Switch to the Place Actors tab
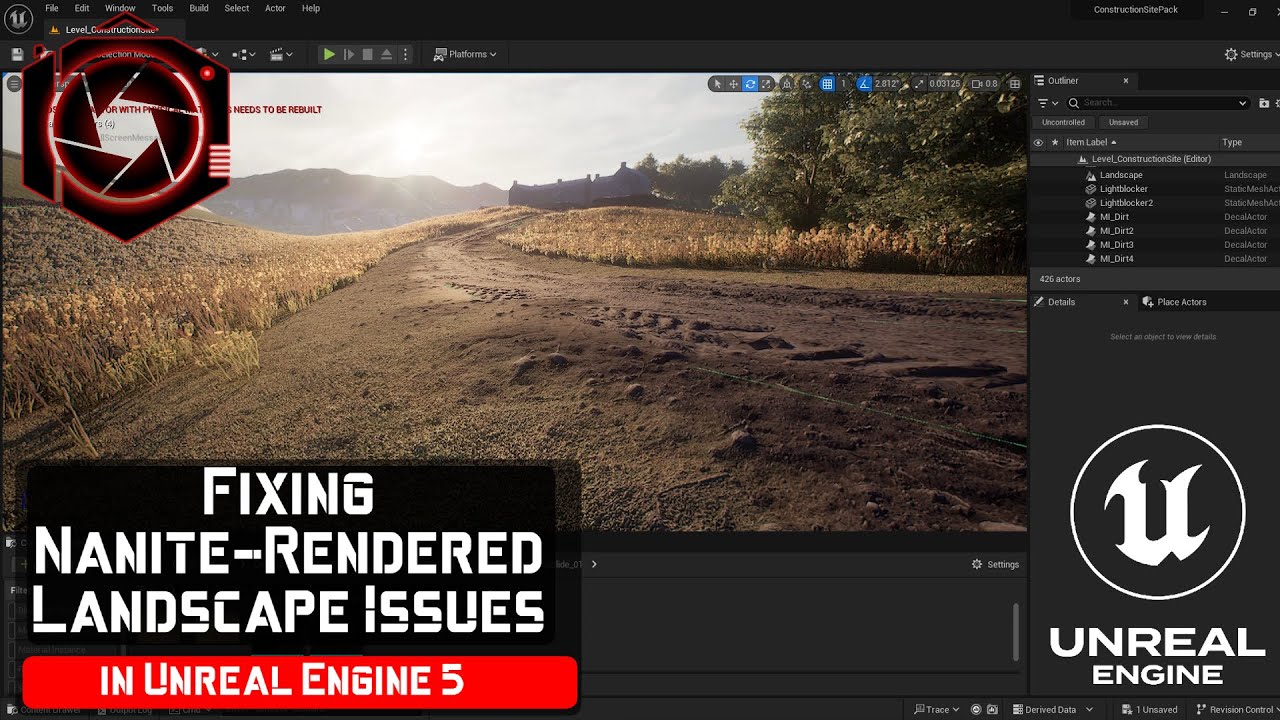The height and width of the screenshot is (720, 1280). (x=1181, y=302)
